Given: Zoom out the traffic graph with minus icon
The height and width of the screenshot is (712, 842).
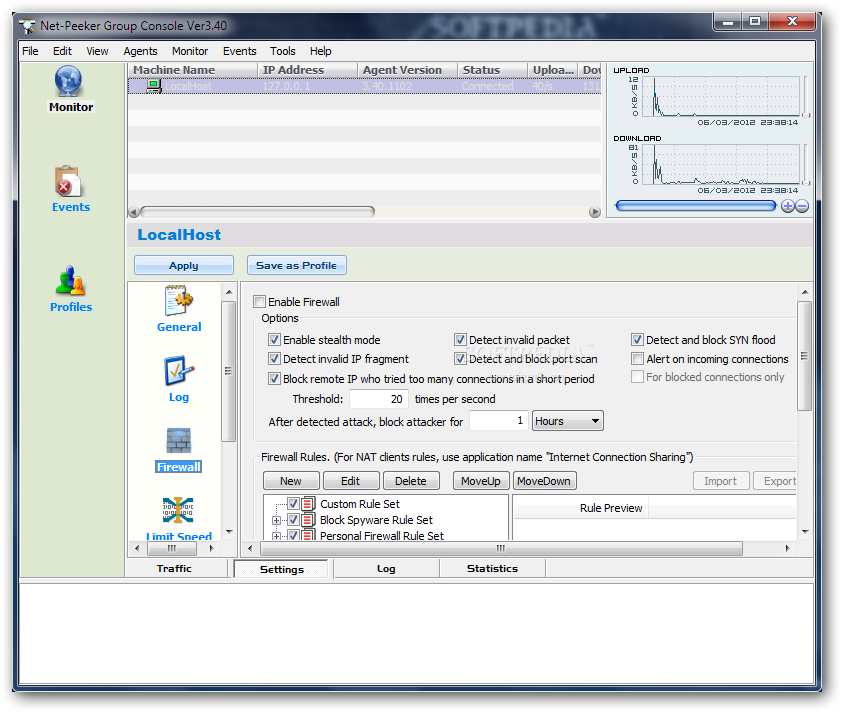Looking at the screenshot, I should pos(802,206).
